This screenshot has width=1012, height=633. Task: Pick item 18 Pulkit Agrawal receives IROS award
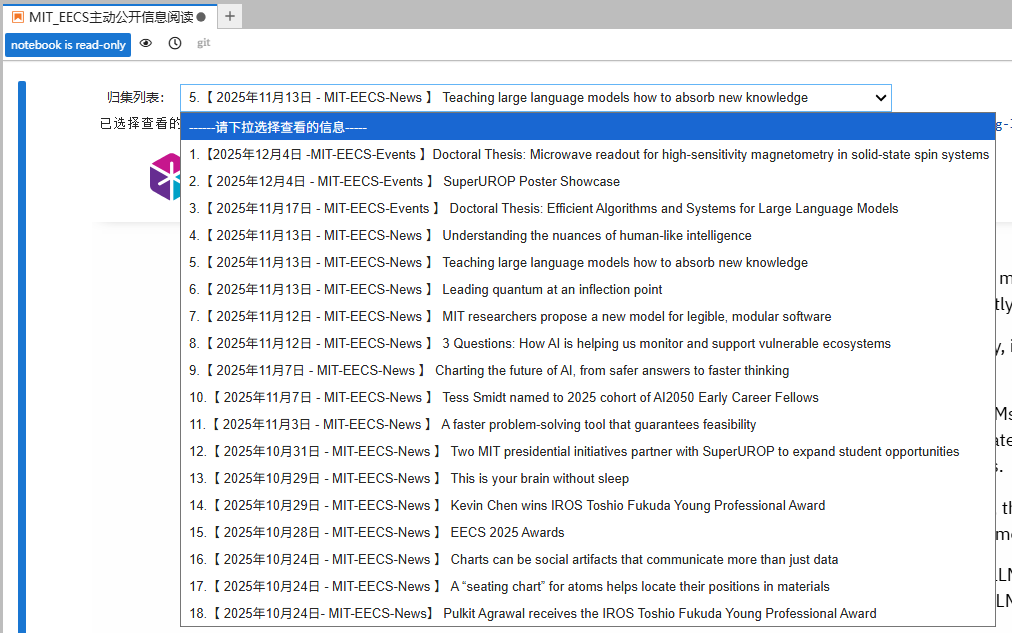pyautogui.click(x=588, y=614)
